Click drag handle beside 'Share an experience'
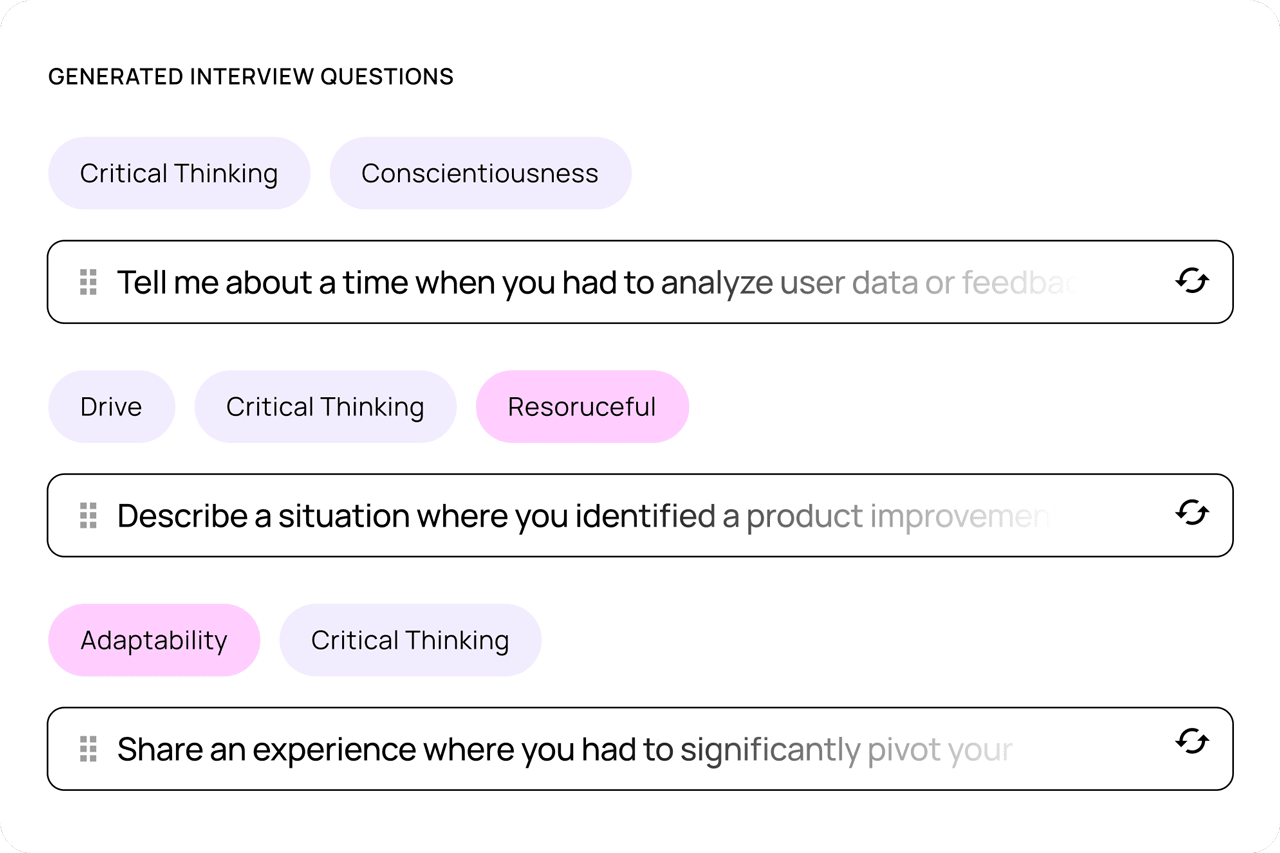 [88, 749]
